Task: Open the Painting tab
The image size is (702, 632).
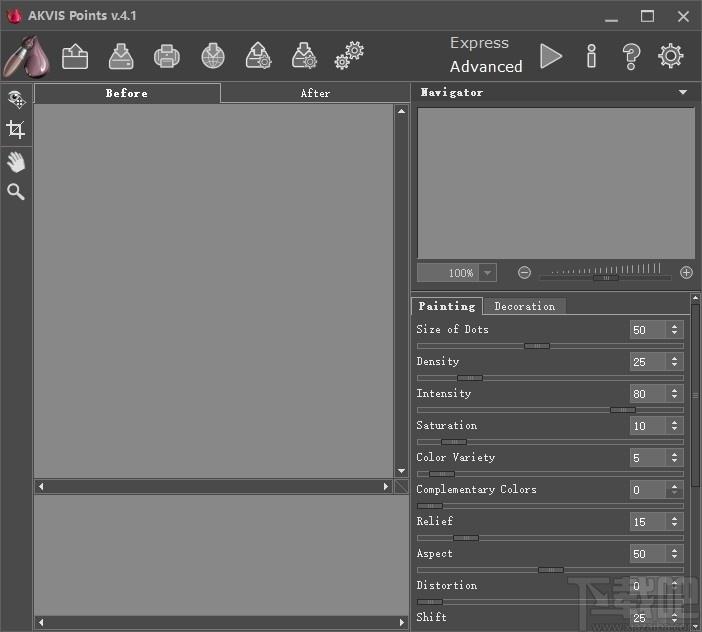Action: point(447,306)
